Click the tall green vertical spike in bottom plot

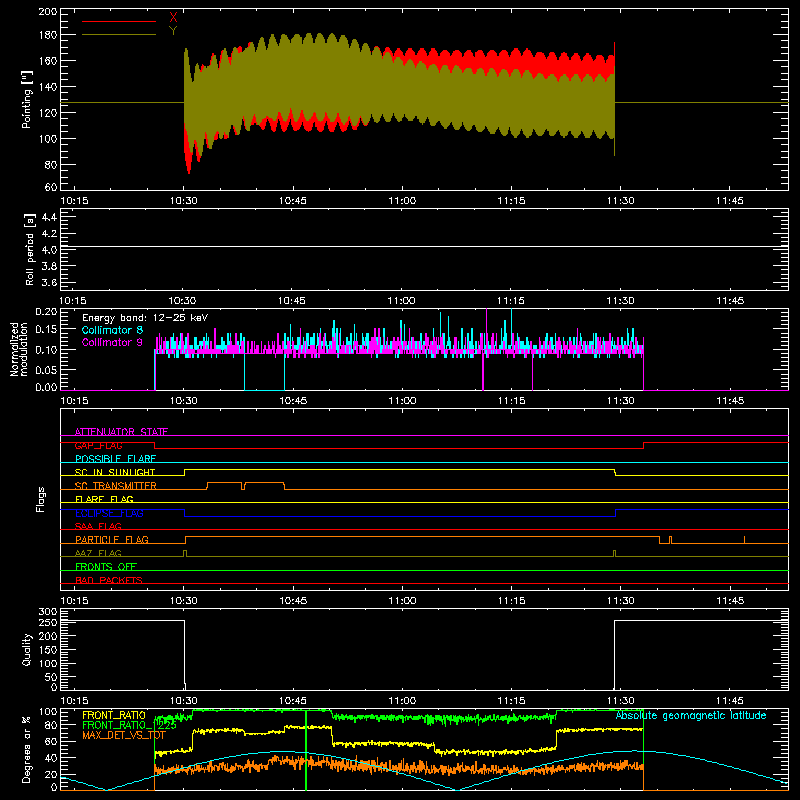click(x=306, y=750)
